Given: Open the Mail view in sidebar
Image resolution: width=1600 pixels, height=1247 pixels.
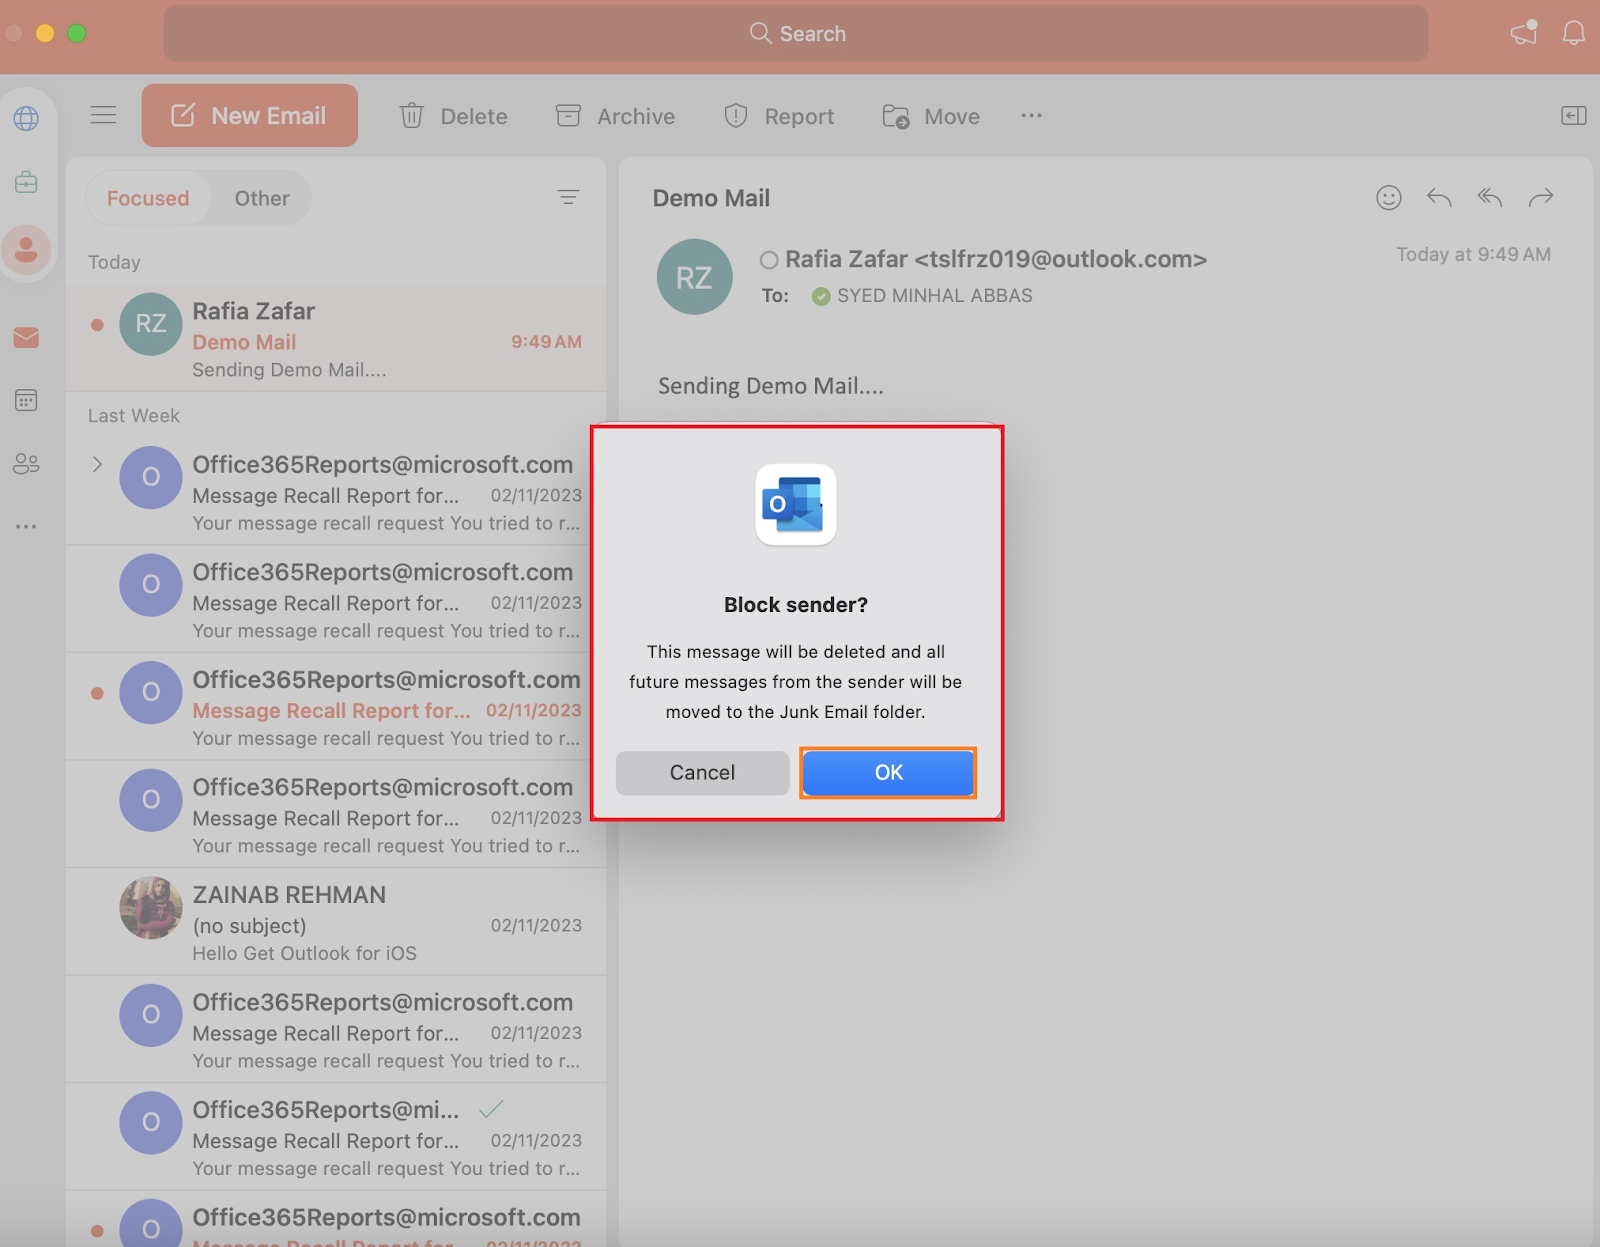Looking at the screenshot, I should [26, 338].
